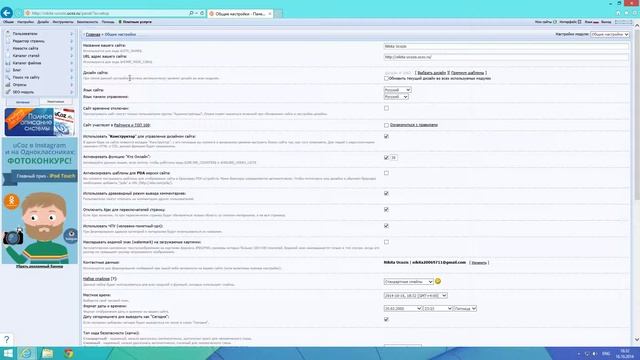Click the Выход link in top bar

(x=606, y=22)
